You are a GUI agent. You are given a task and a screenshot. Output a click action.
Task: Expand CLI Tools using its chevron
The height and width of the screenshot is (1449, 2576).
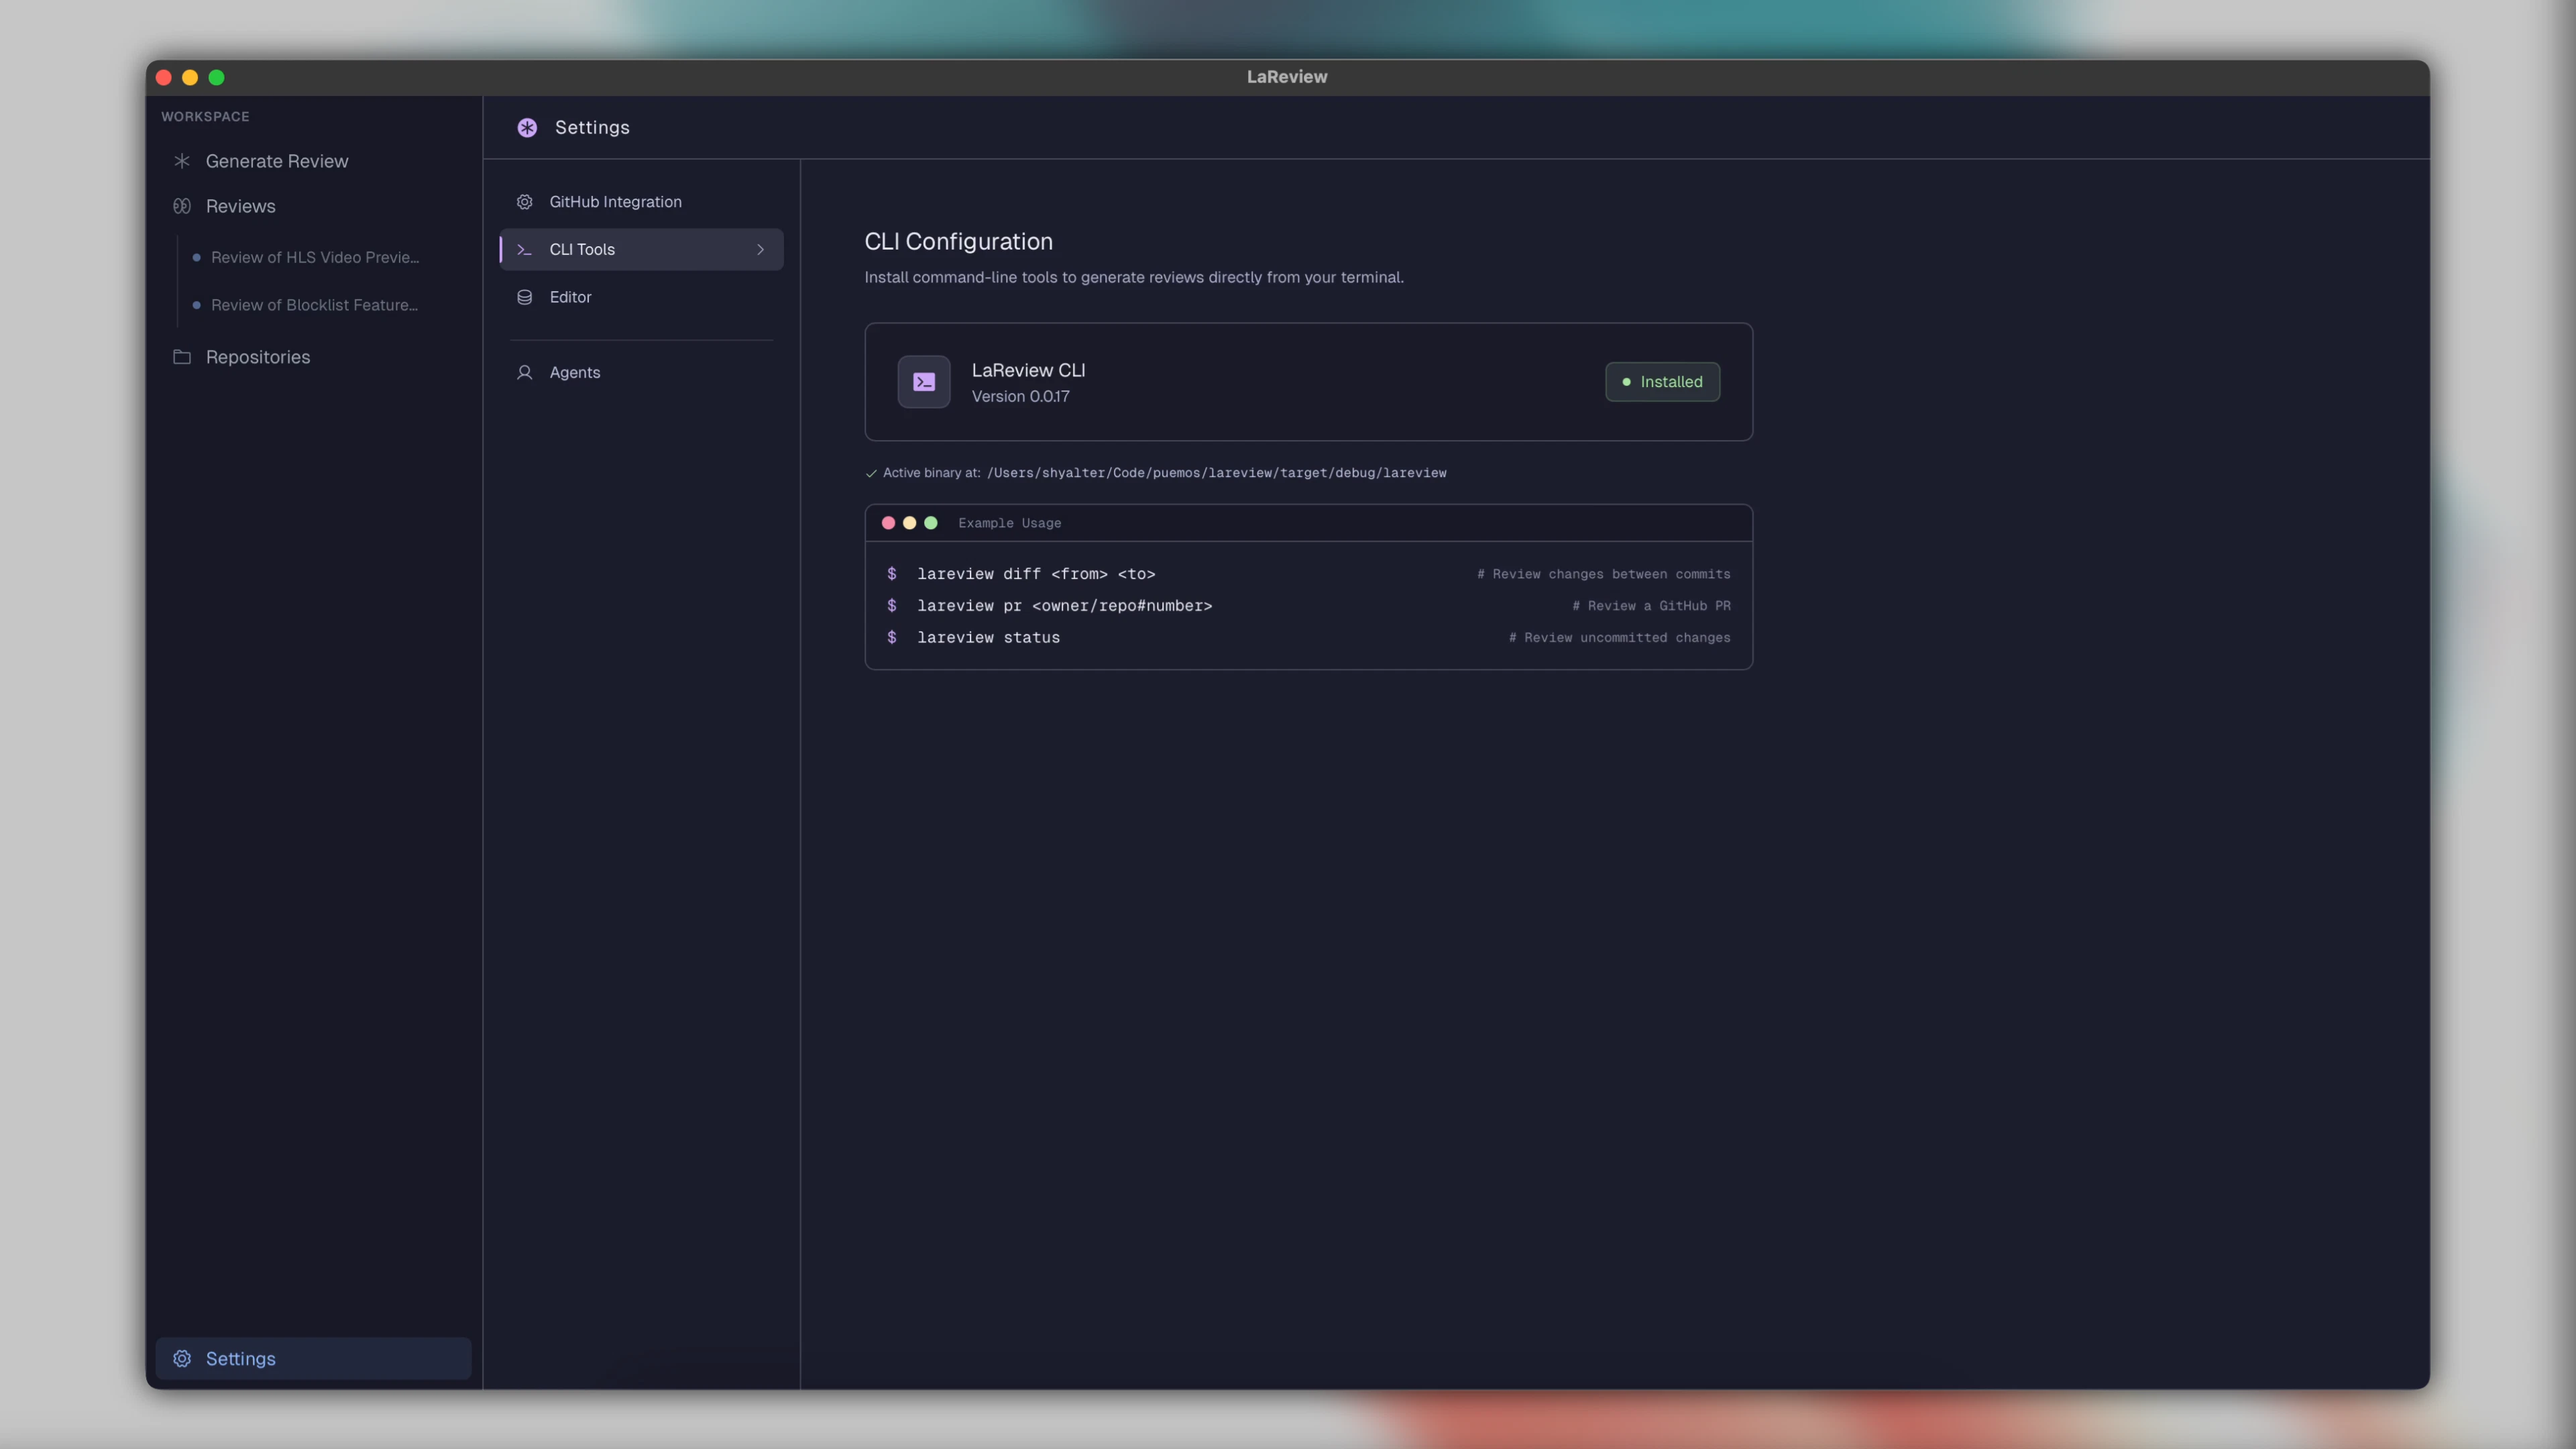(760, 250)
